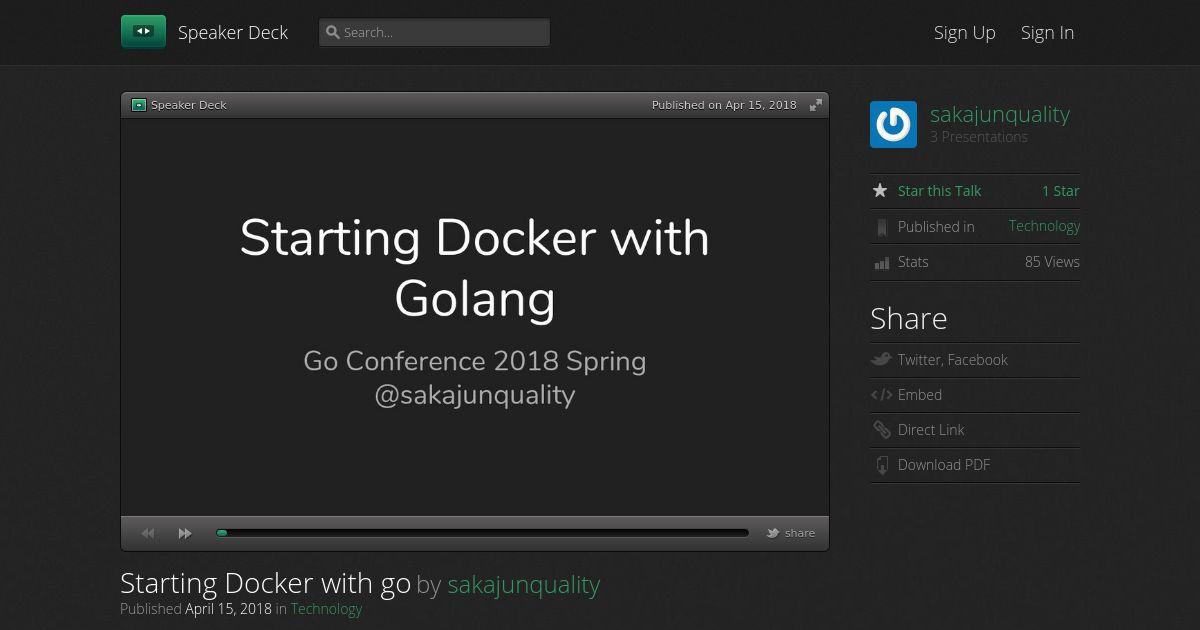Select '3 Presentations' text
Viewport: 1200px width, 630px height.
[979, 137]
